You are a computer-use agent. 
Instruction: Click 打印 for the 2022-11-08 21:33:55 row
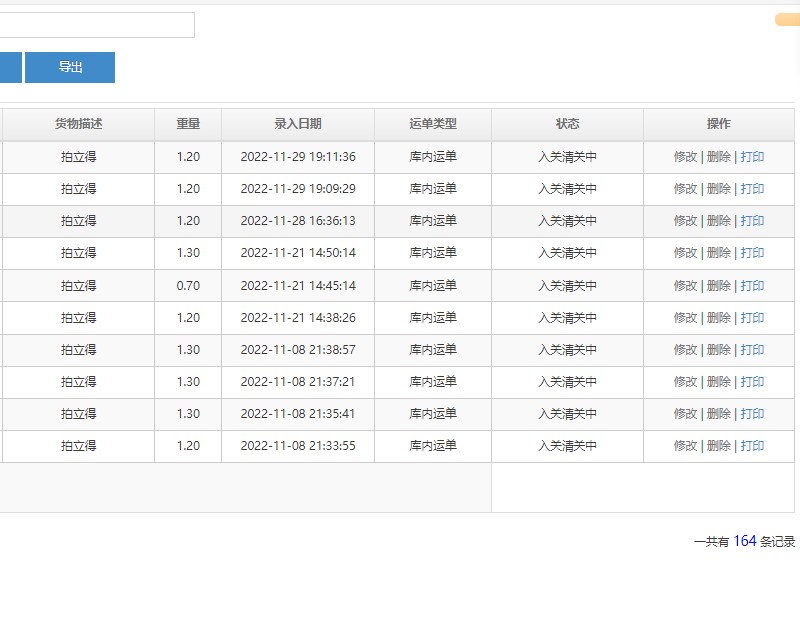(x=752, y=446)
